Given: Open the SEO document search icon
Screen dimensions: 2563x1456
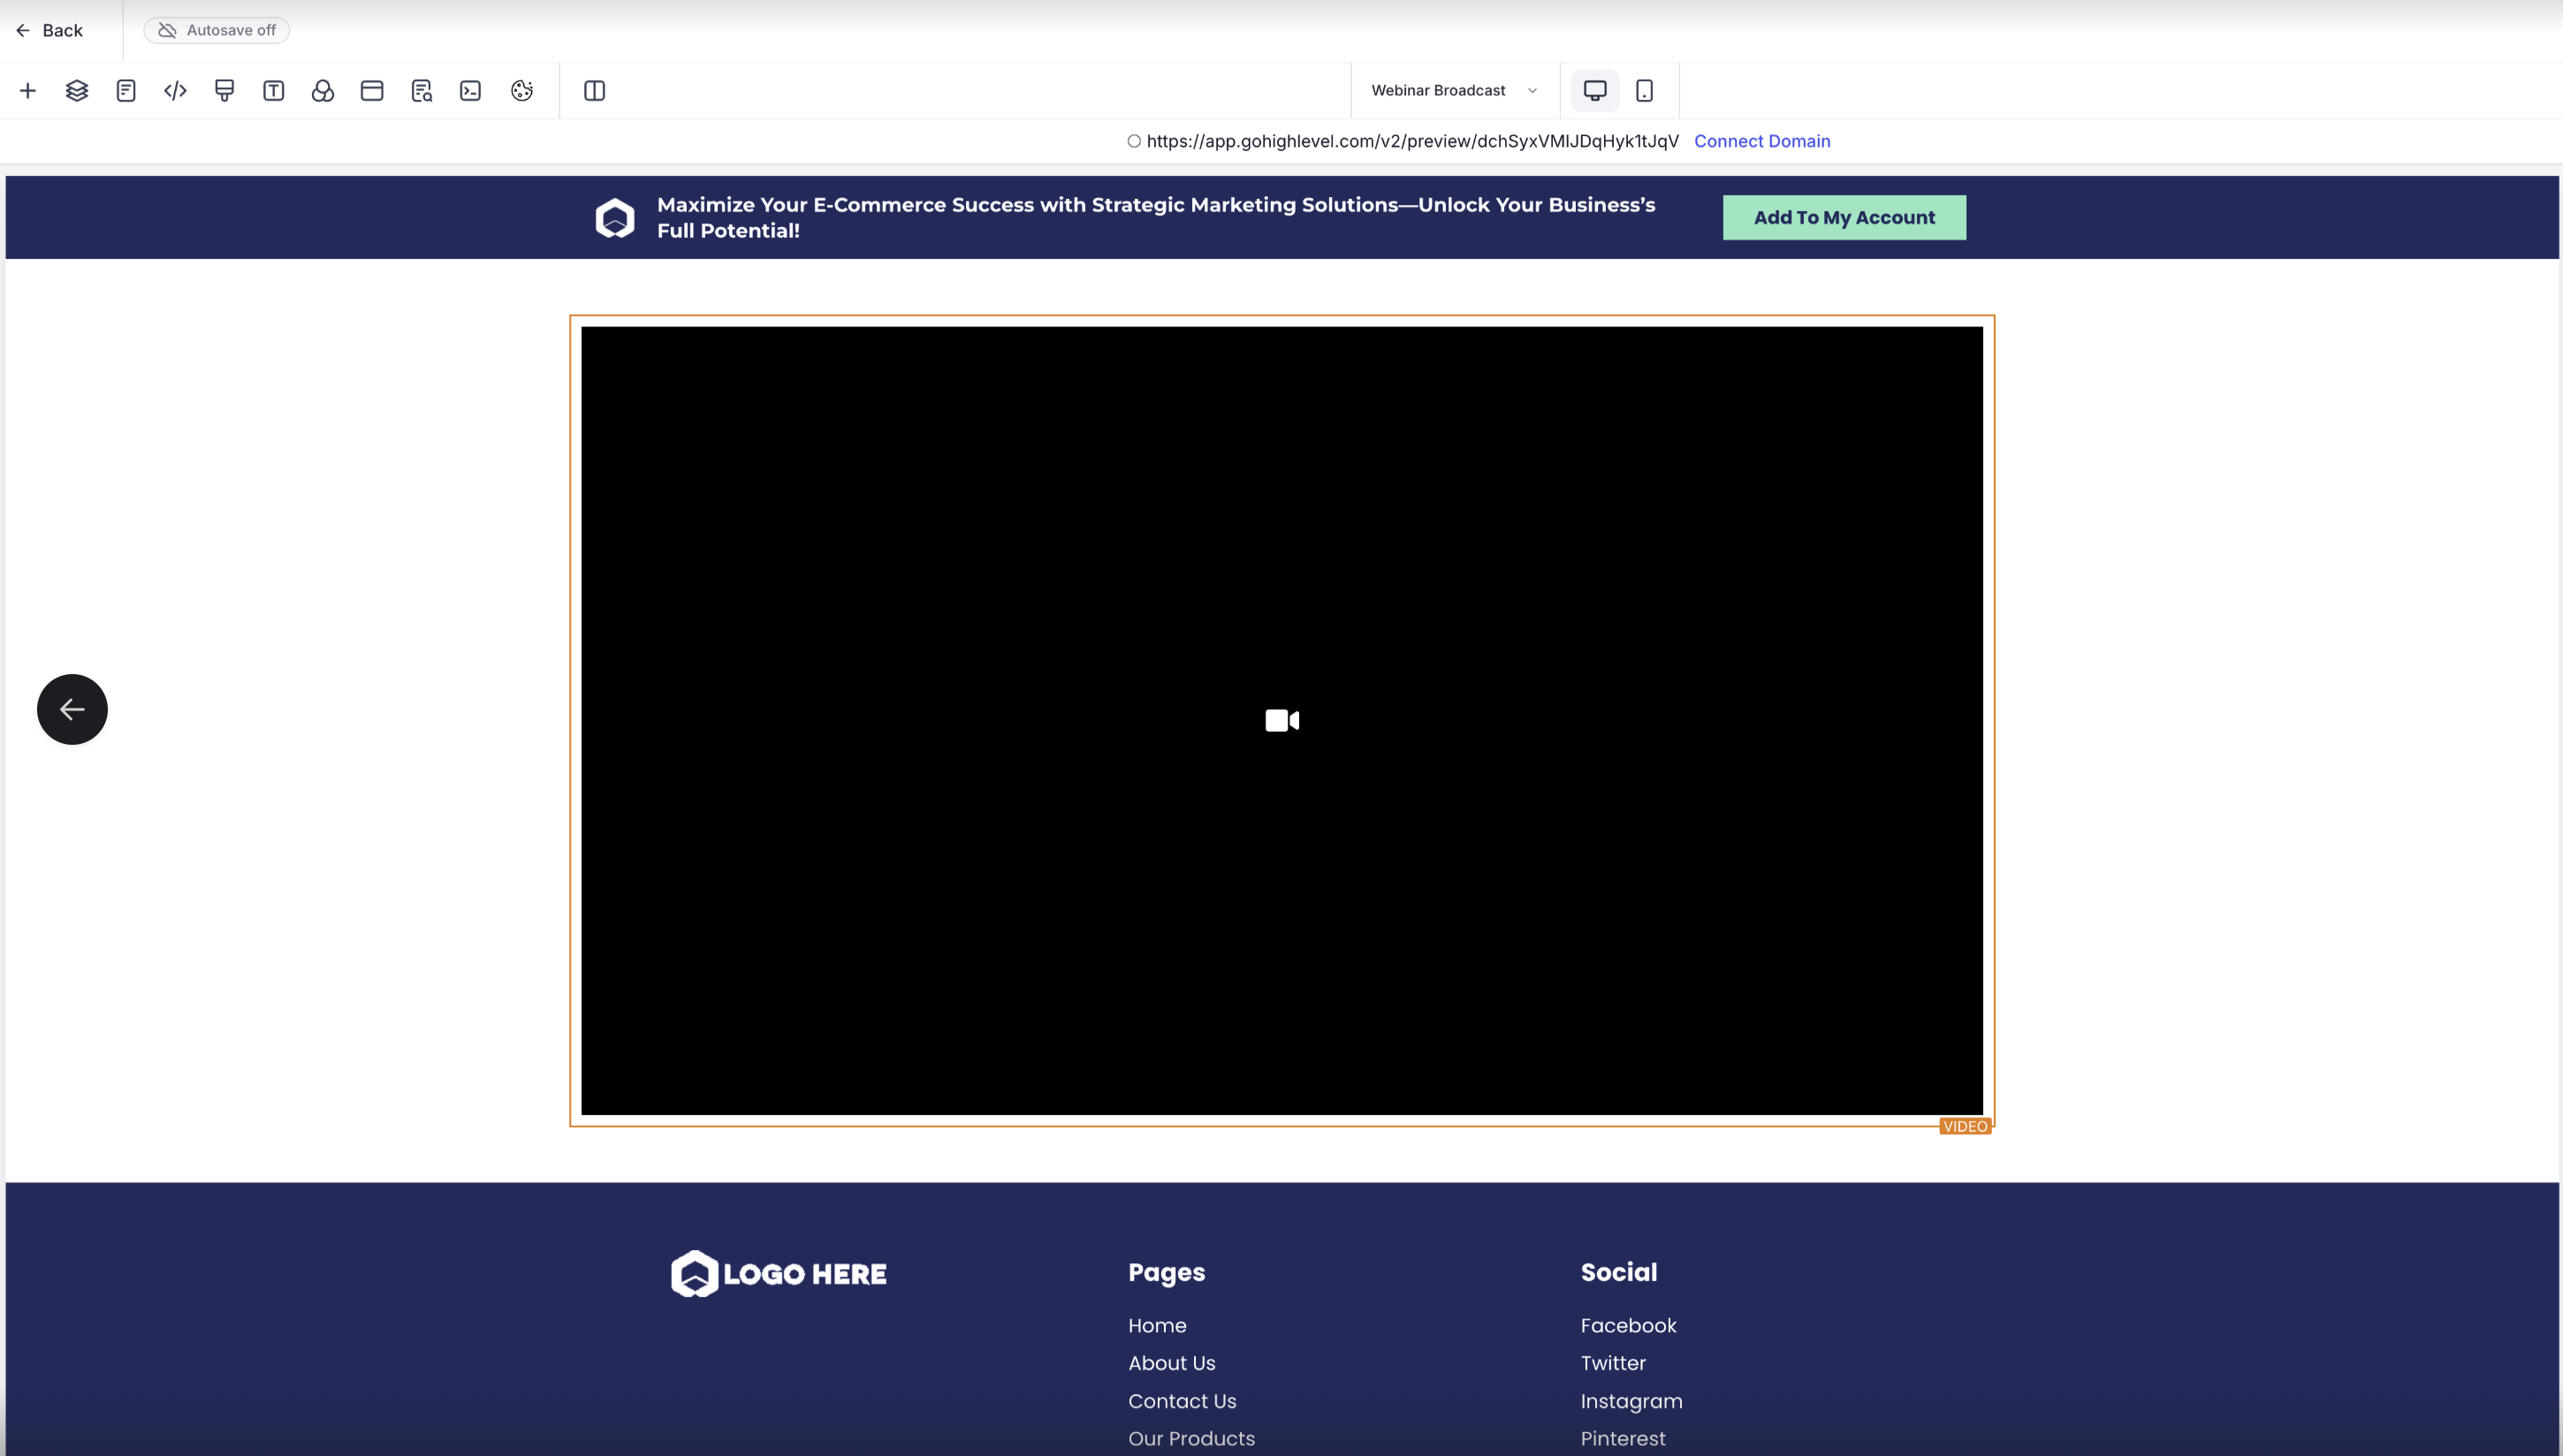Looking at the screenshot, I should (421, 91).
